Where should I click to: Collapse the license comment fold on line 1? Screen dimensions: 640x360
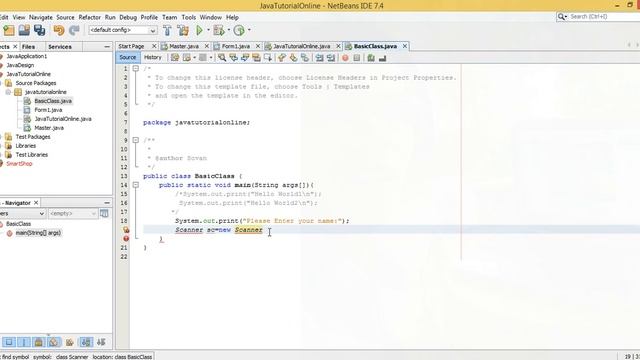coord(136,69)
